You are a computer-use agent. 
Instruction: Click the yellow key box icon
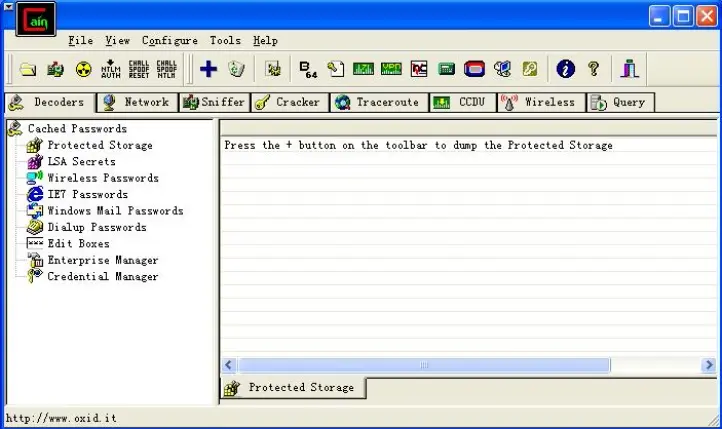coord(530,70)
